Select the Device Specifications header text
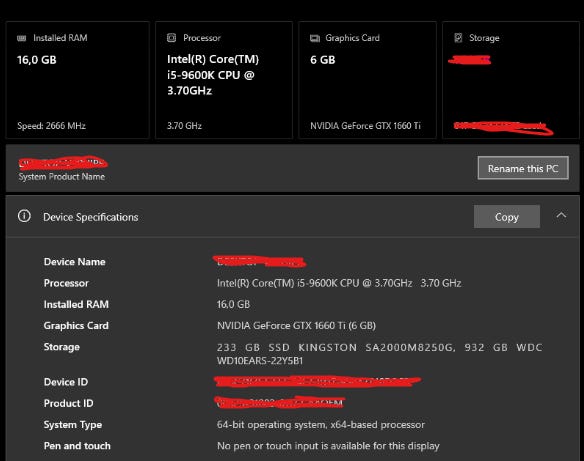 click(x=91, y=217)
